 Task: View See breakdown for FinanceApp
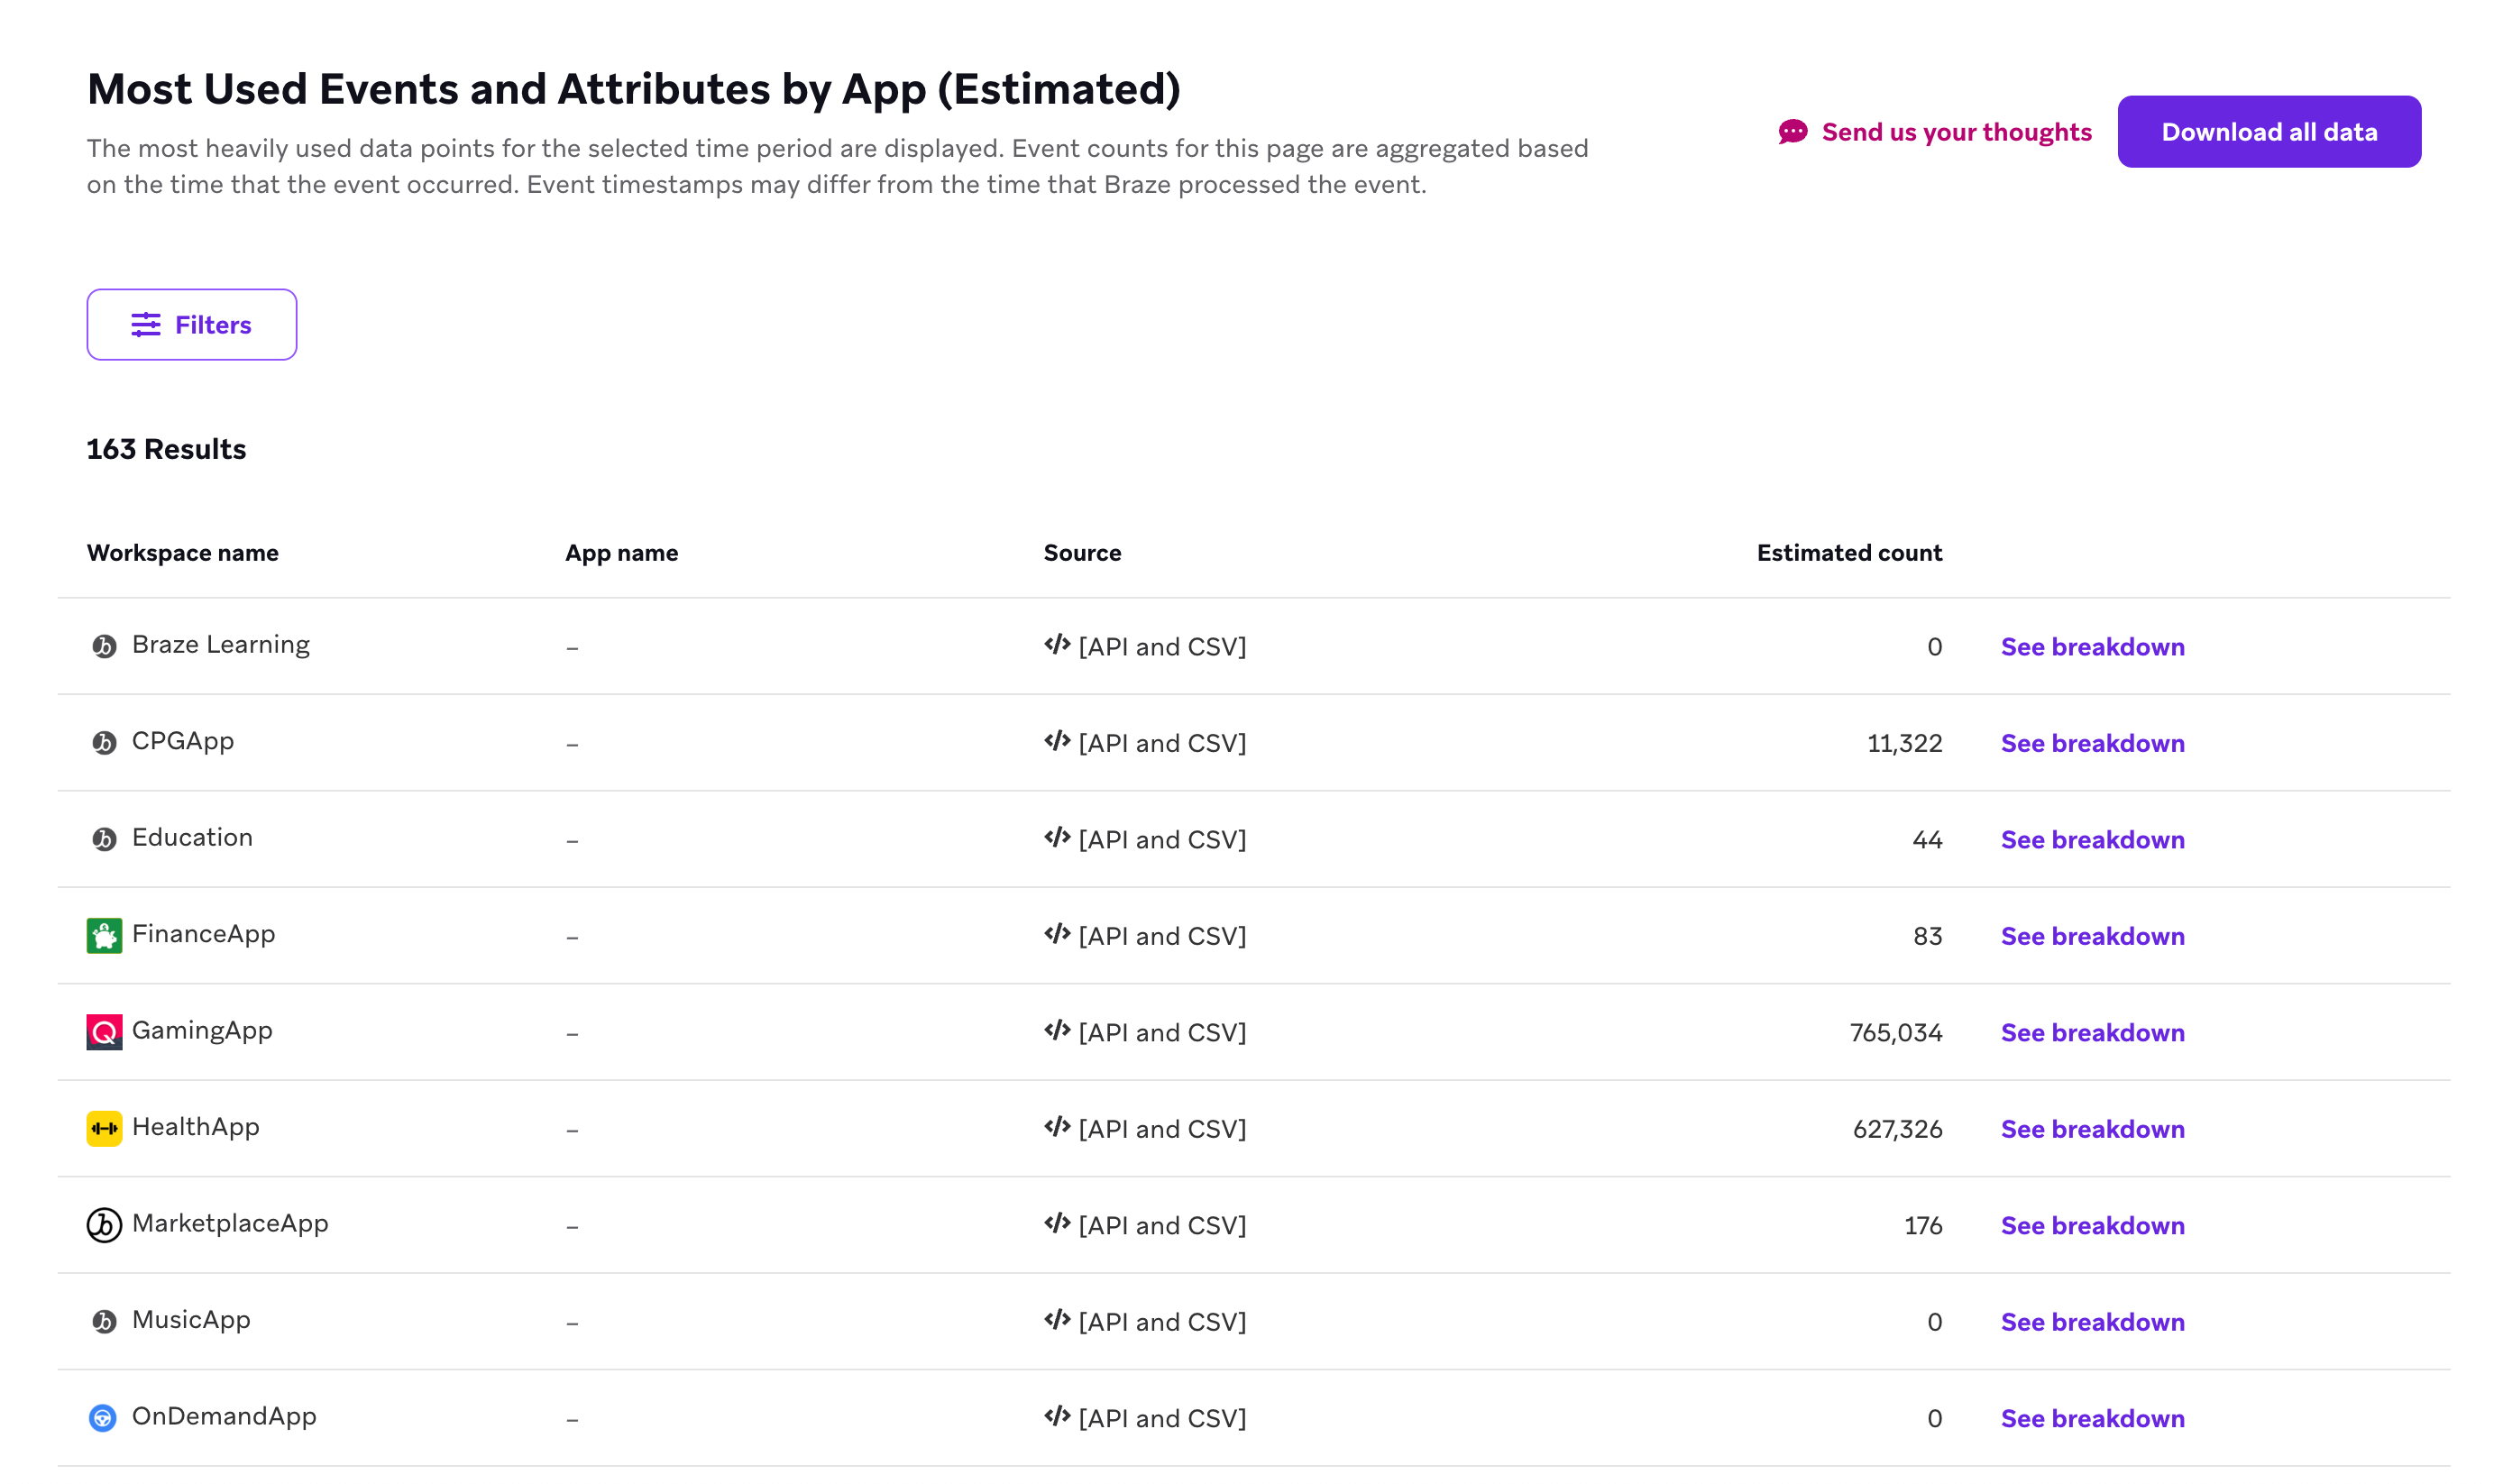tap(2092, 935)
